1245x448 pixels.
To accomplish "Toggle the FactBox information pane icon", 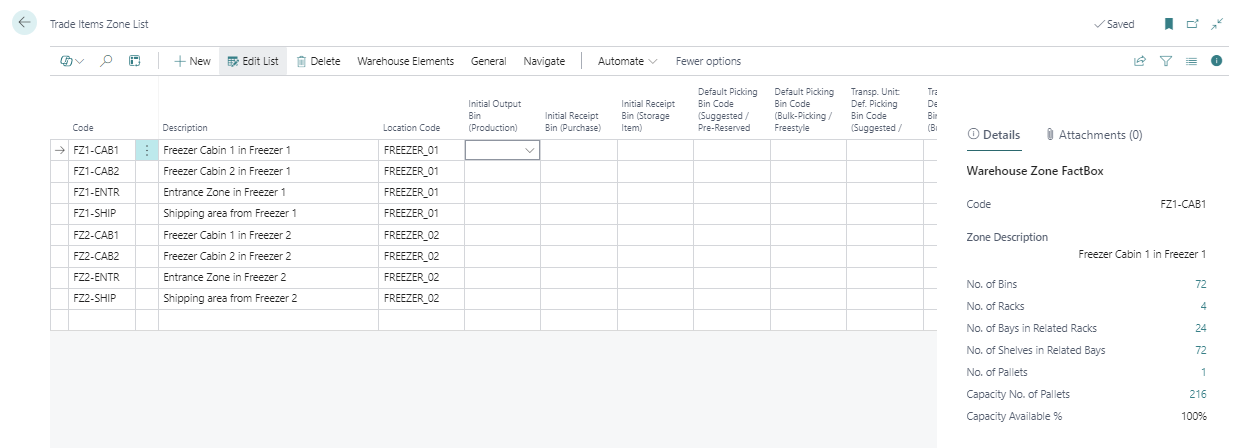I will click(1217, 61).
